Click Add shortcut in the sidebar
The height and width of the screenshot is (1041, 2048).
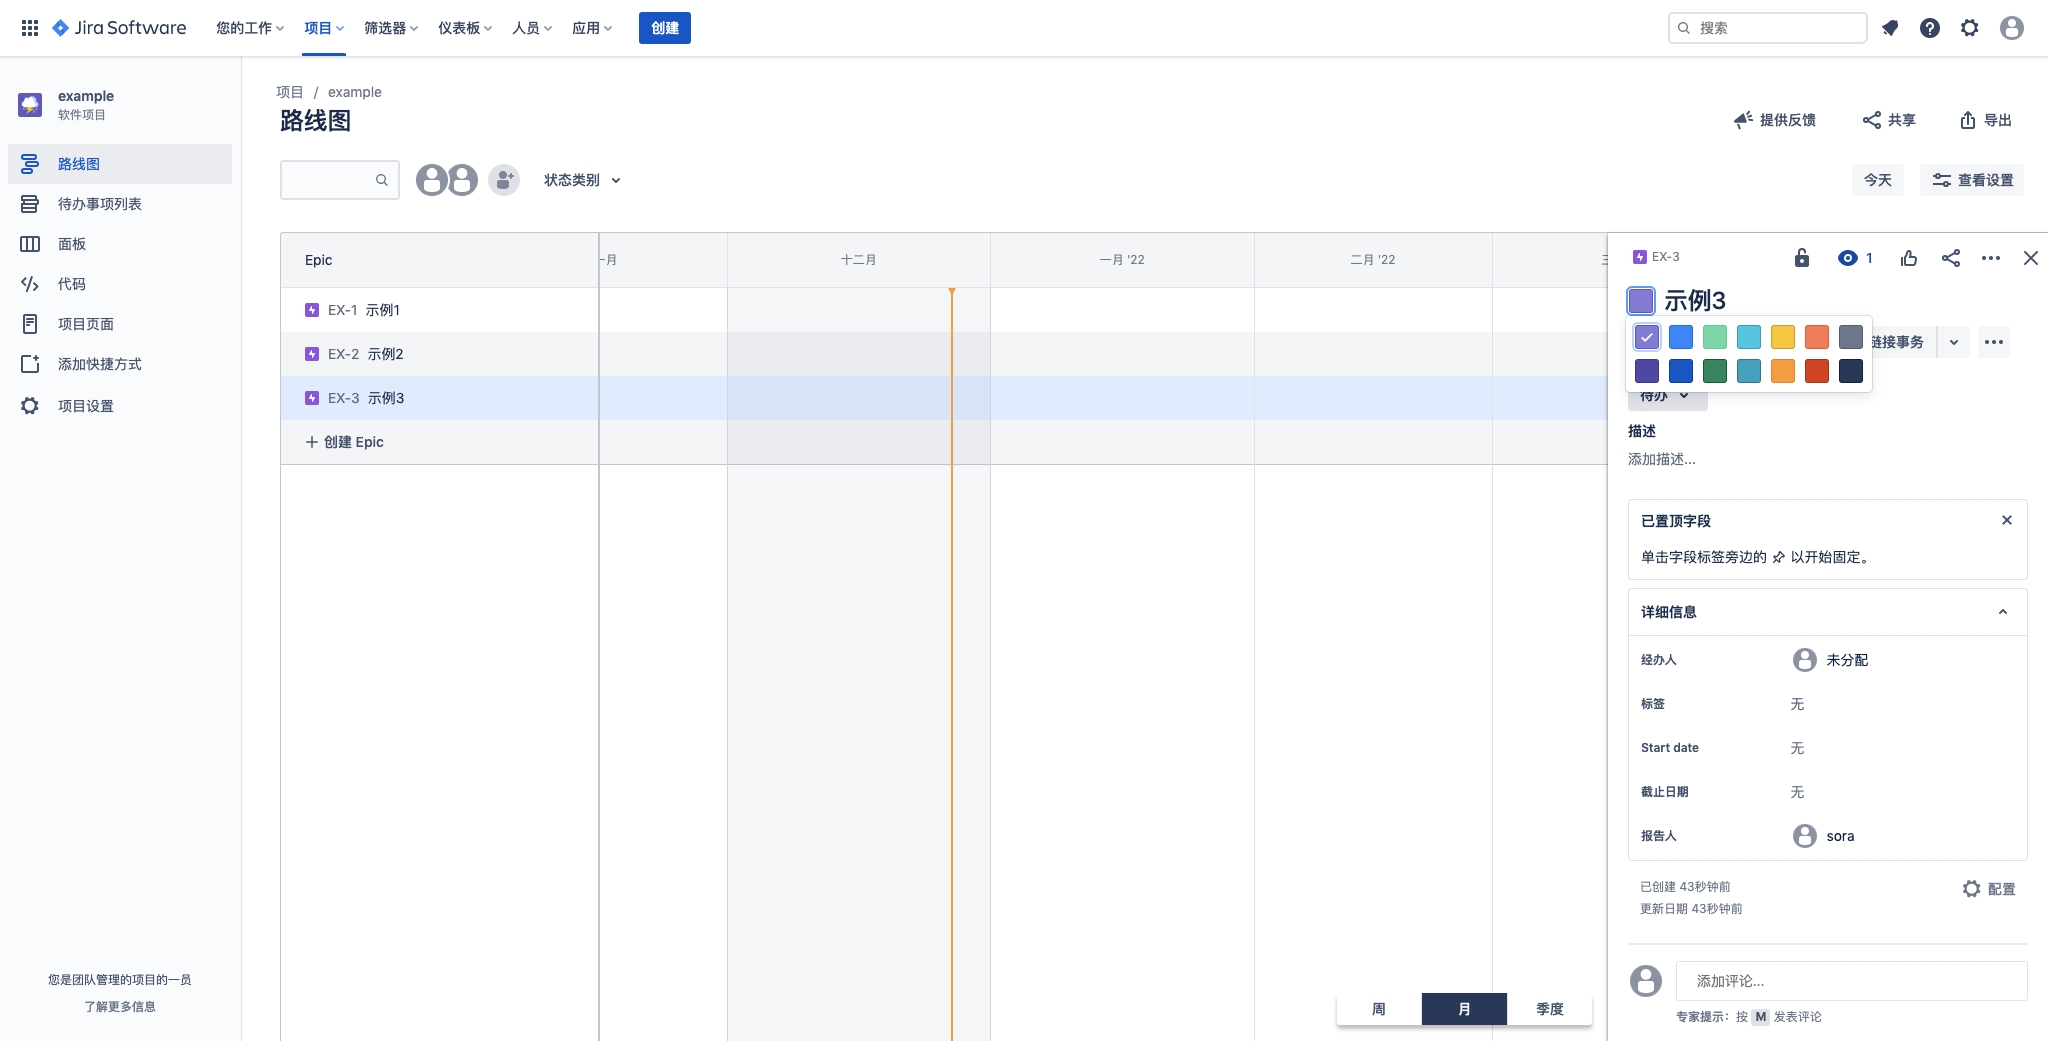tap(120, 364)
